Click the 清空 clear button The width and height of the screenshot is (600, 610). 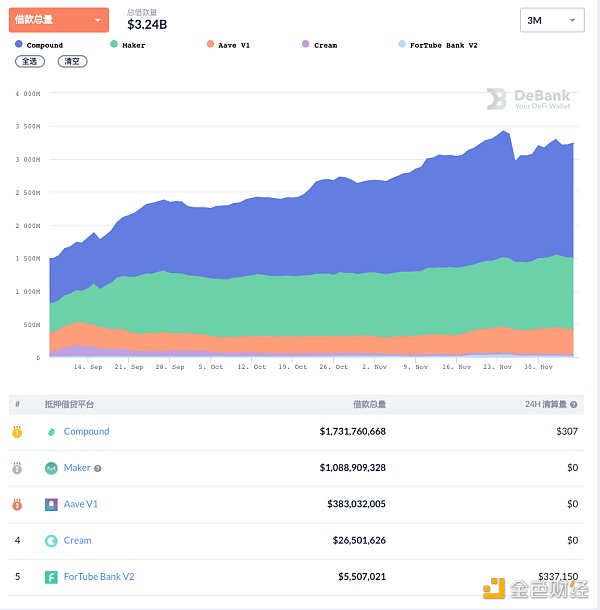(72, 61)
